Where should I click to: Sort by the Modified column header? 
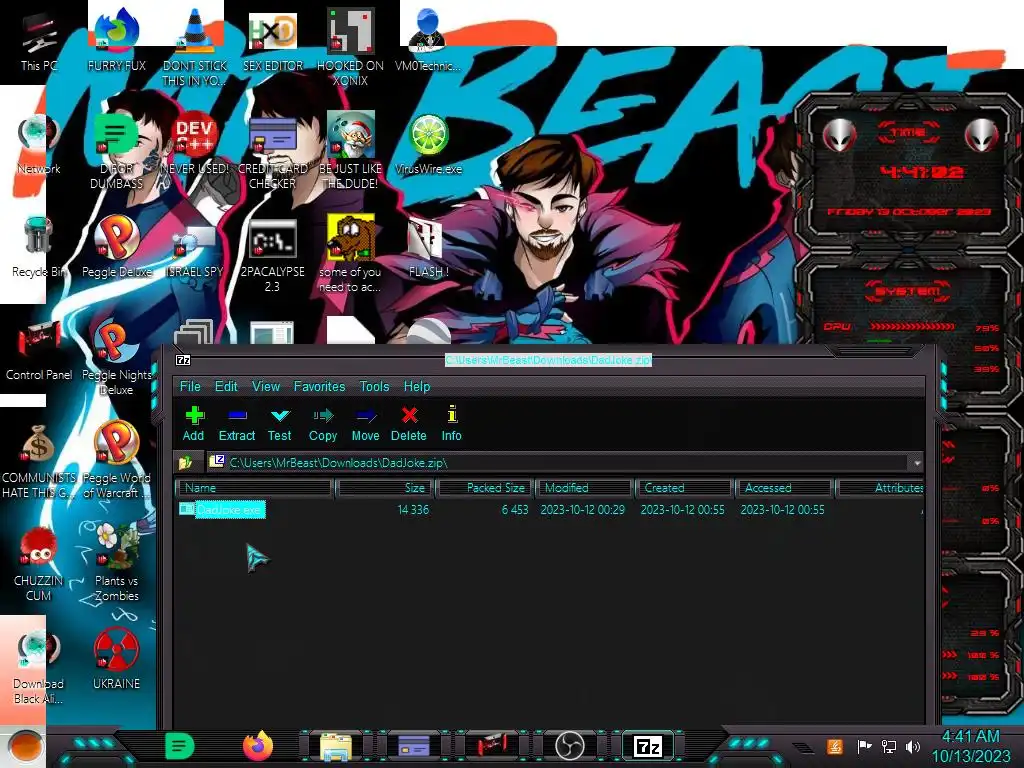[x=584, y=488]
